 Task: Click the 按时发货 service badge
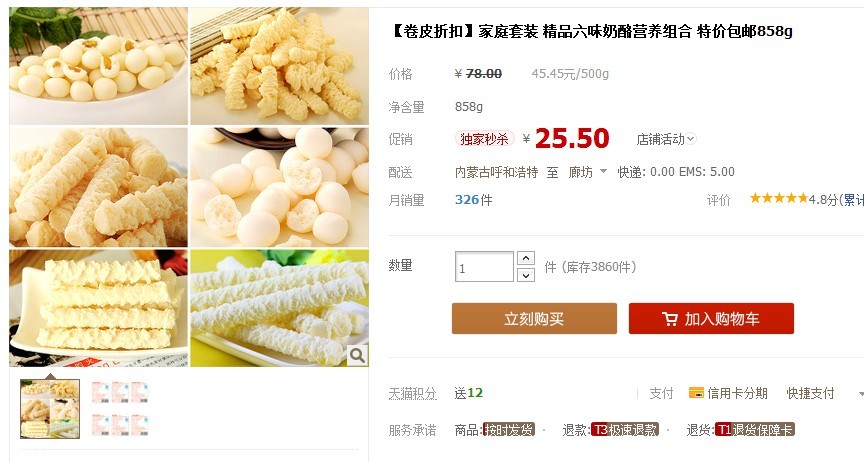[508, 429]
